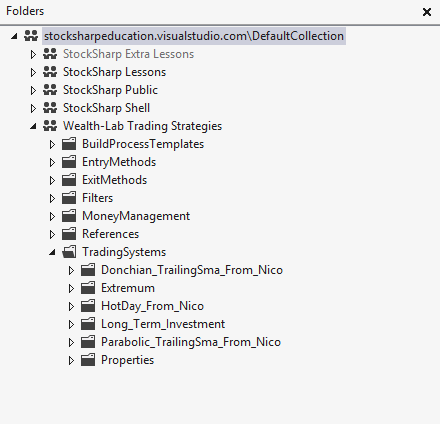
Task: Collapse the TradingSystems folder
Action: (52, 252)
